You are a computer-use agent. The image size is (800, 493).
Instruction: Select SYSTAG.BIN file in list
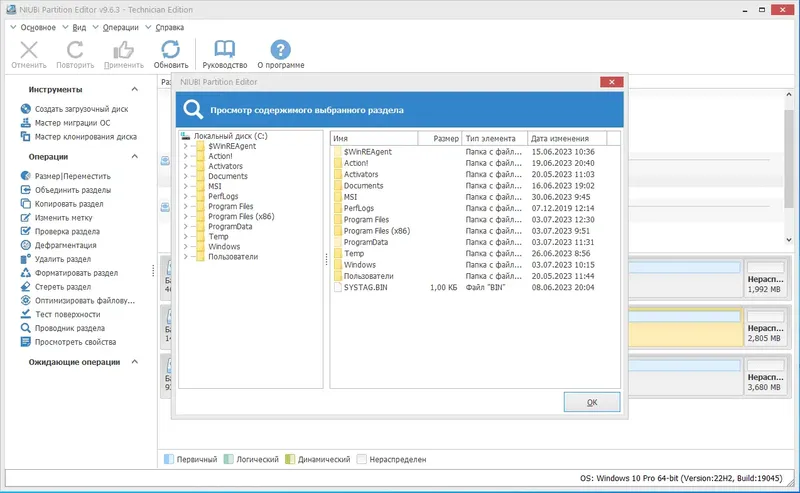pyautogui.click(x=365, y=287)
